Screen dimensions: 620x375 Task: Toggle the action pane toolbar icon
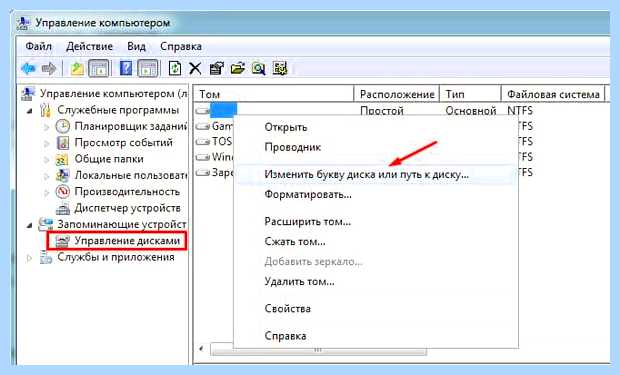tap(148, 68)
